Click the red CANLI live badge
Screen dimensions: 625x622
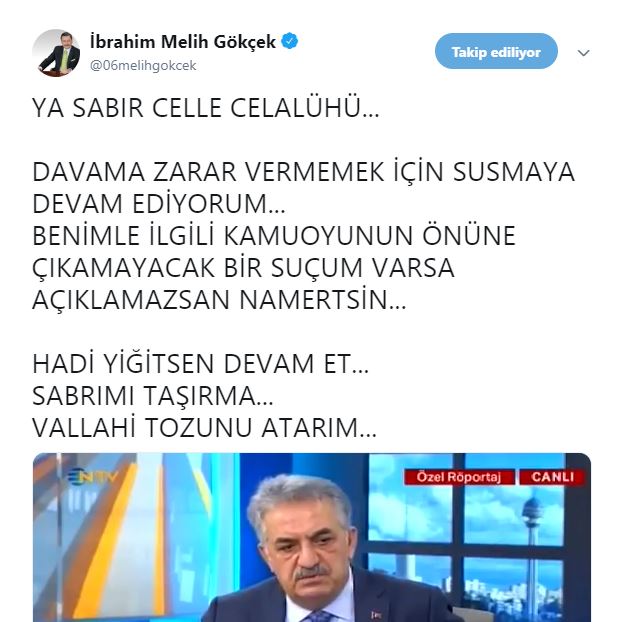(x=552, y=477)
